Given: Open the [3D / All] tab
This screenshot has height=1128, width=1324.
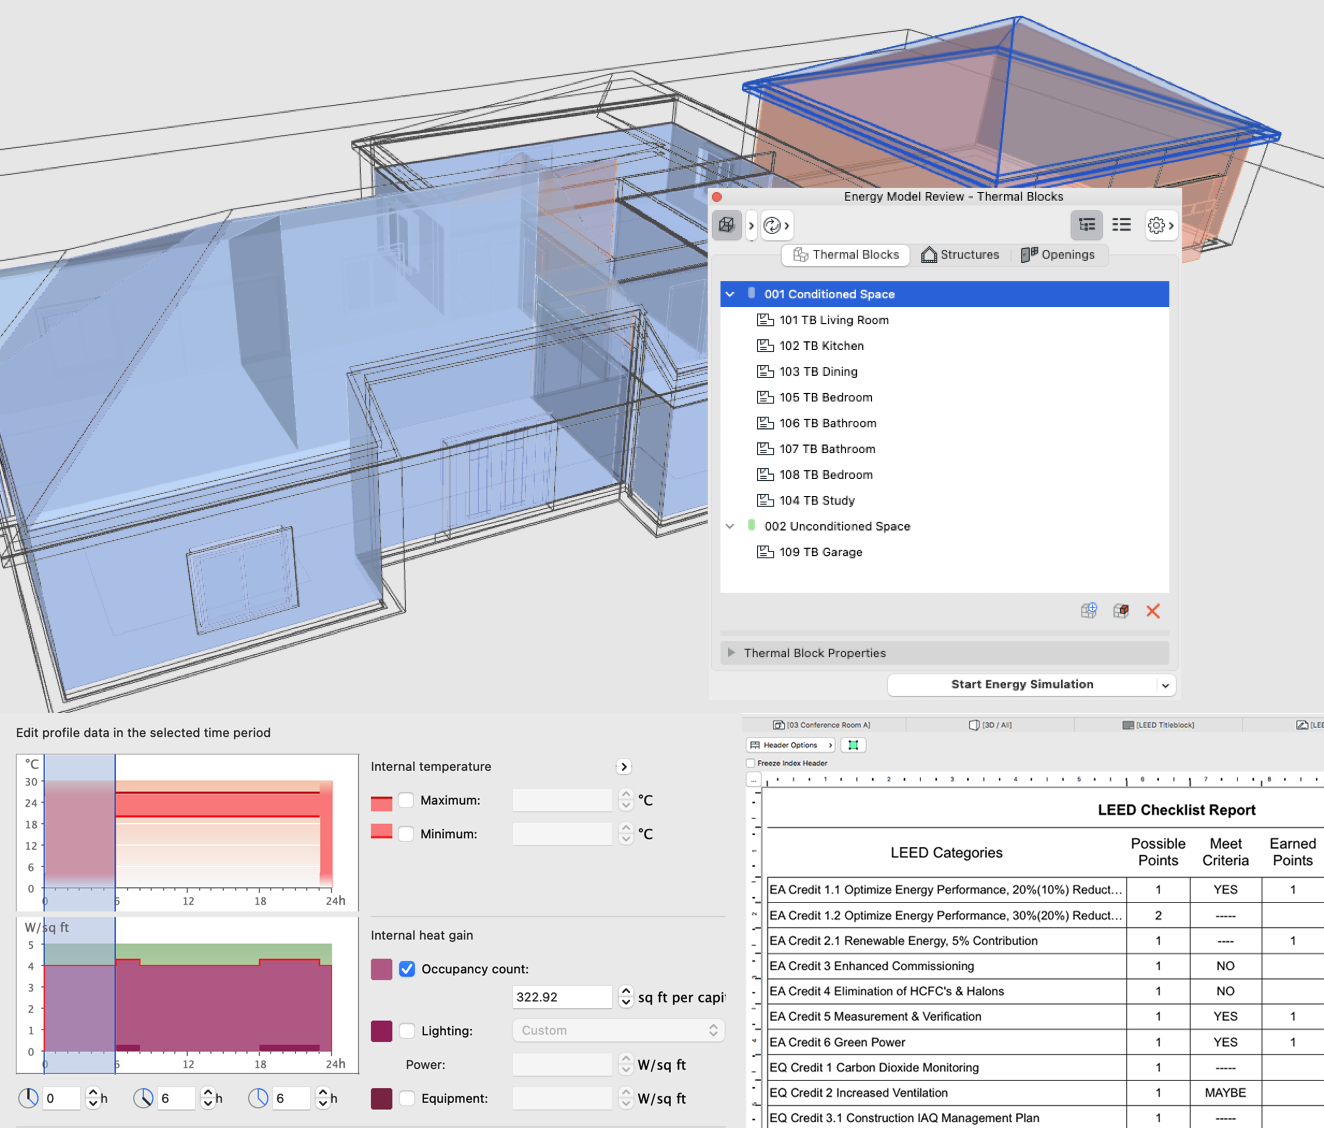Looking at the screenshot, I should coord(991,725).
